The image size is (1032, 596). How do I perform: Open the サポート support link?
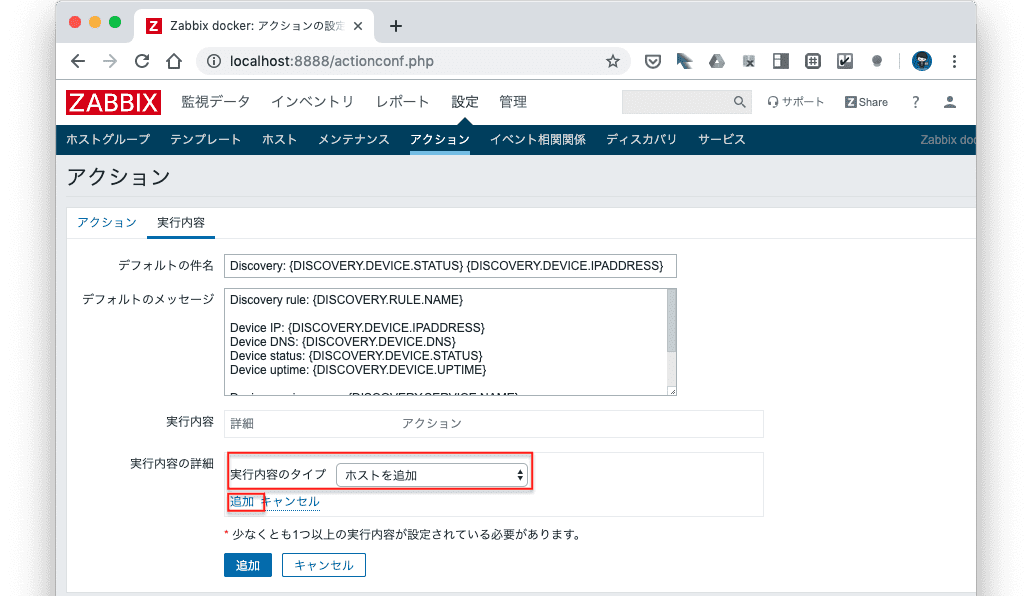(796, 102)
